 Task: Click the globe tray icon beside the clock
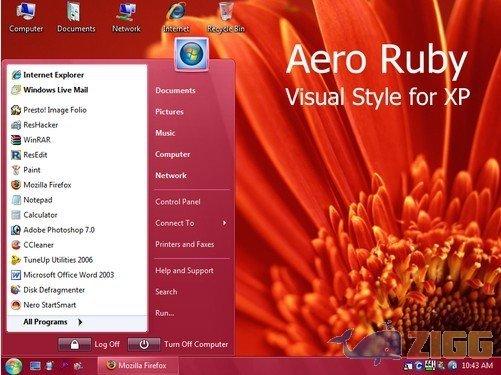453,366
